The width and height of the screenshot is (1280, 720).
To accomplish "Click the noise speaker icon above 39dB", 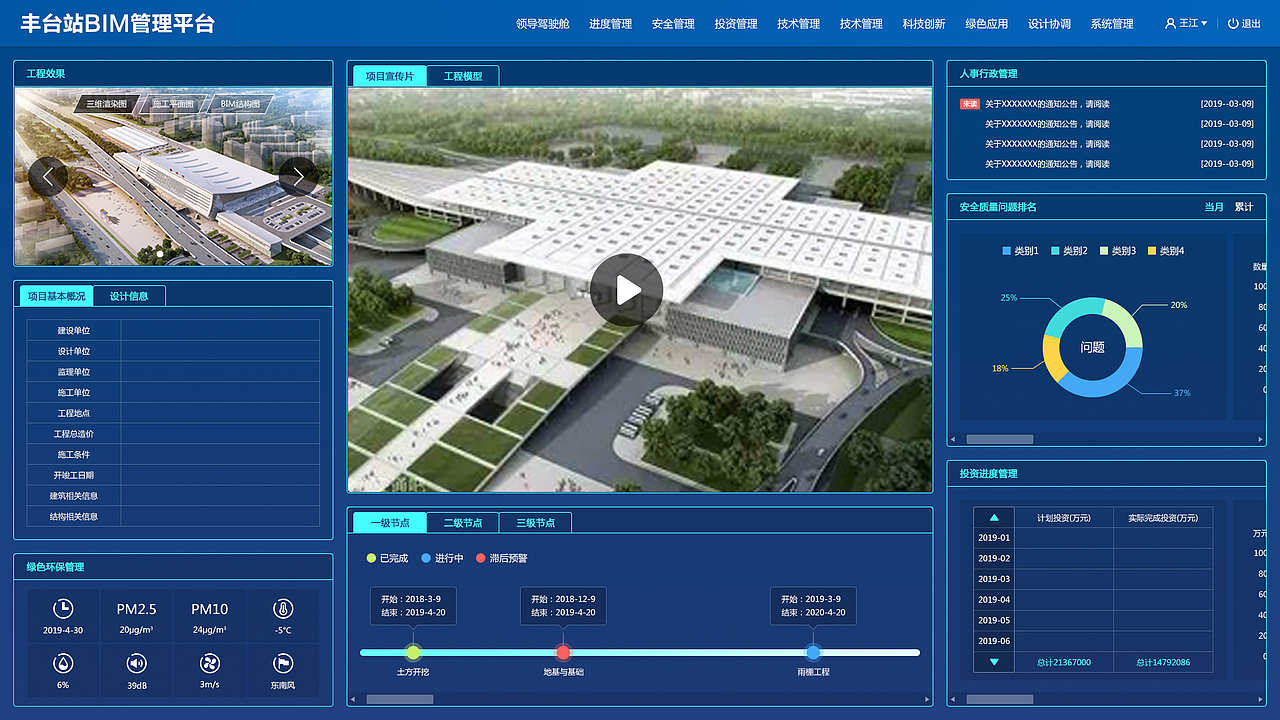I will [136, 663].
